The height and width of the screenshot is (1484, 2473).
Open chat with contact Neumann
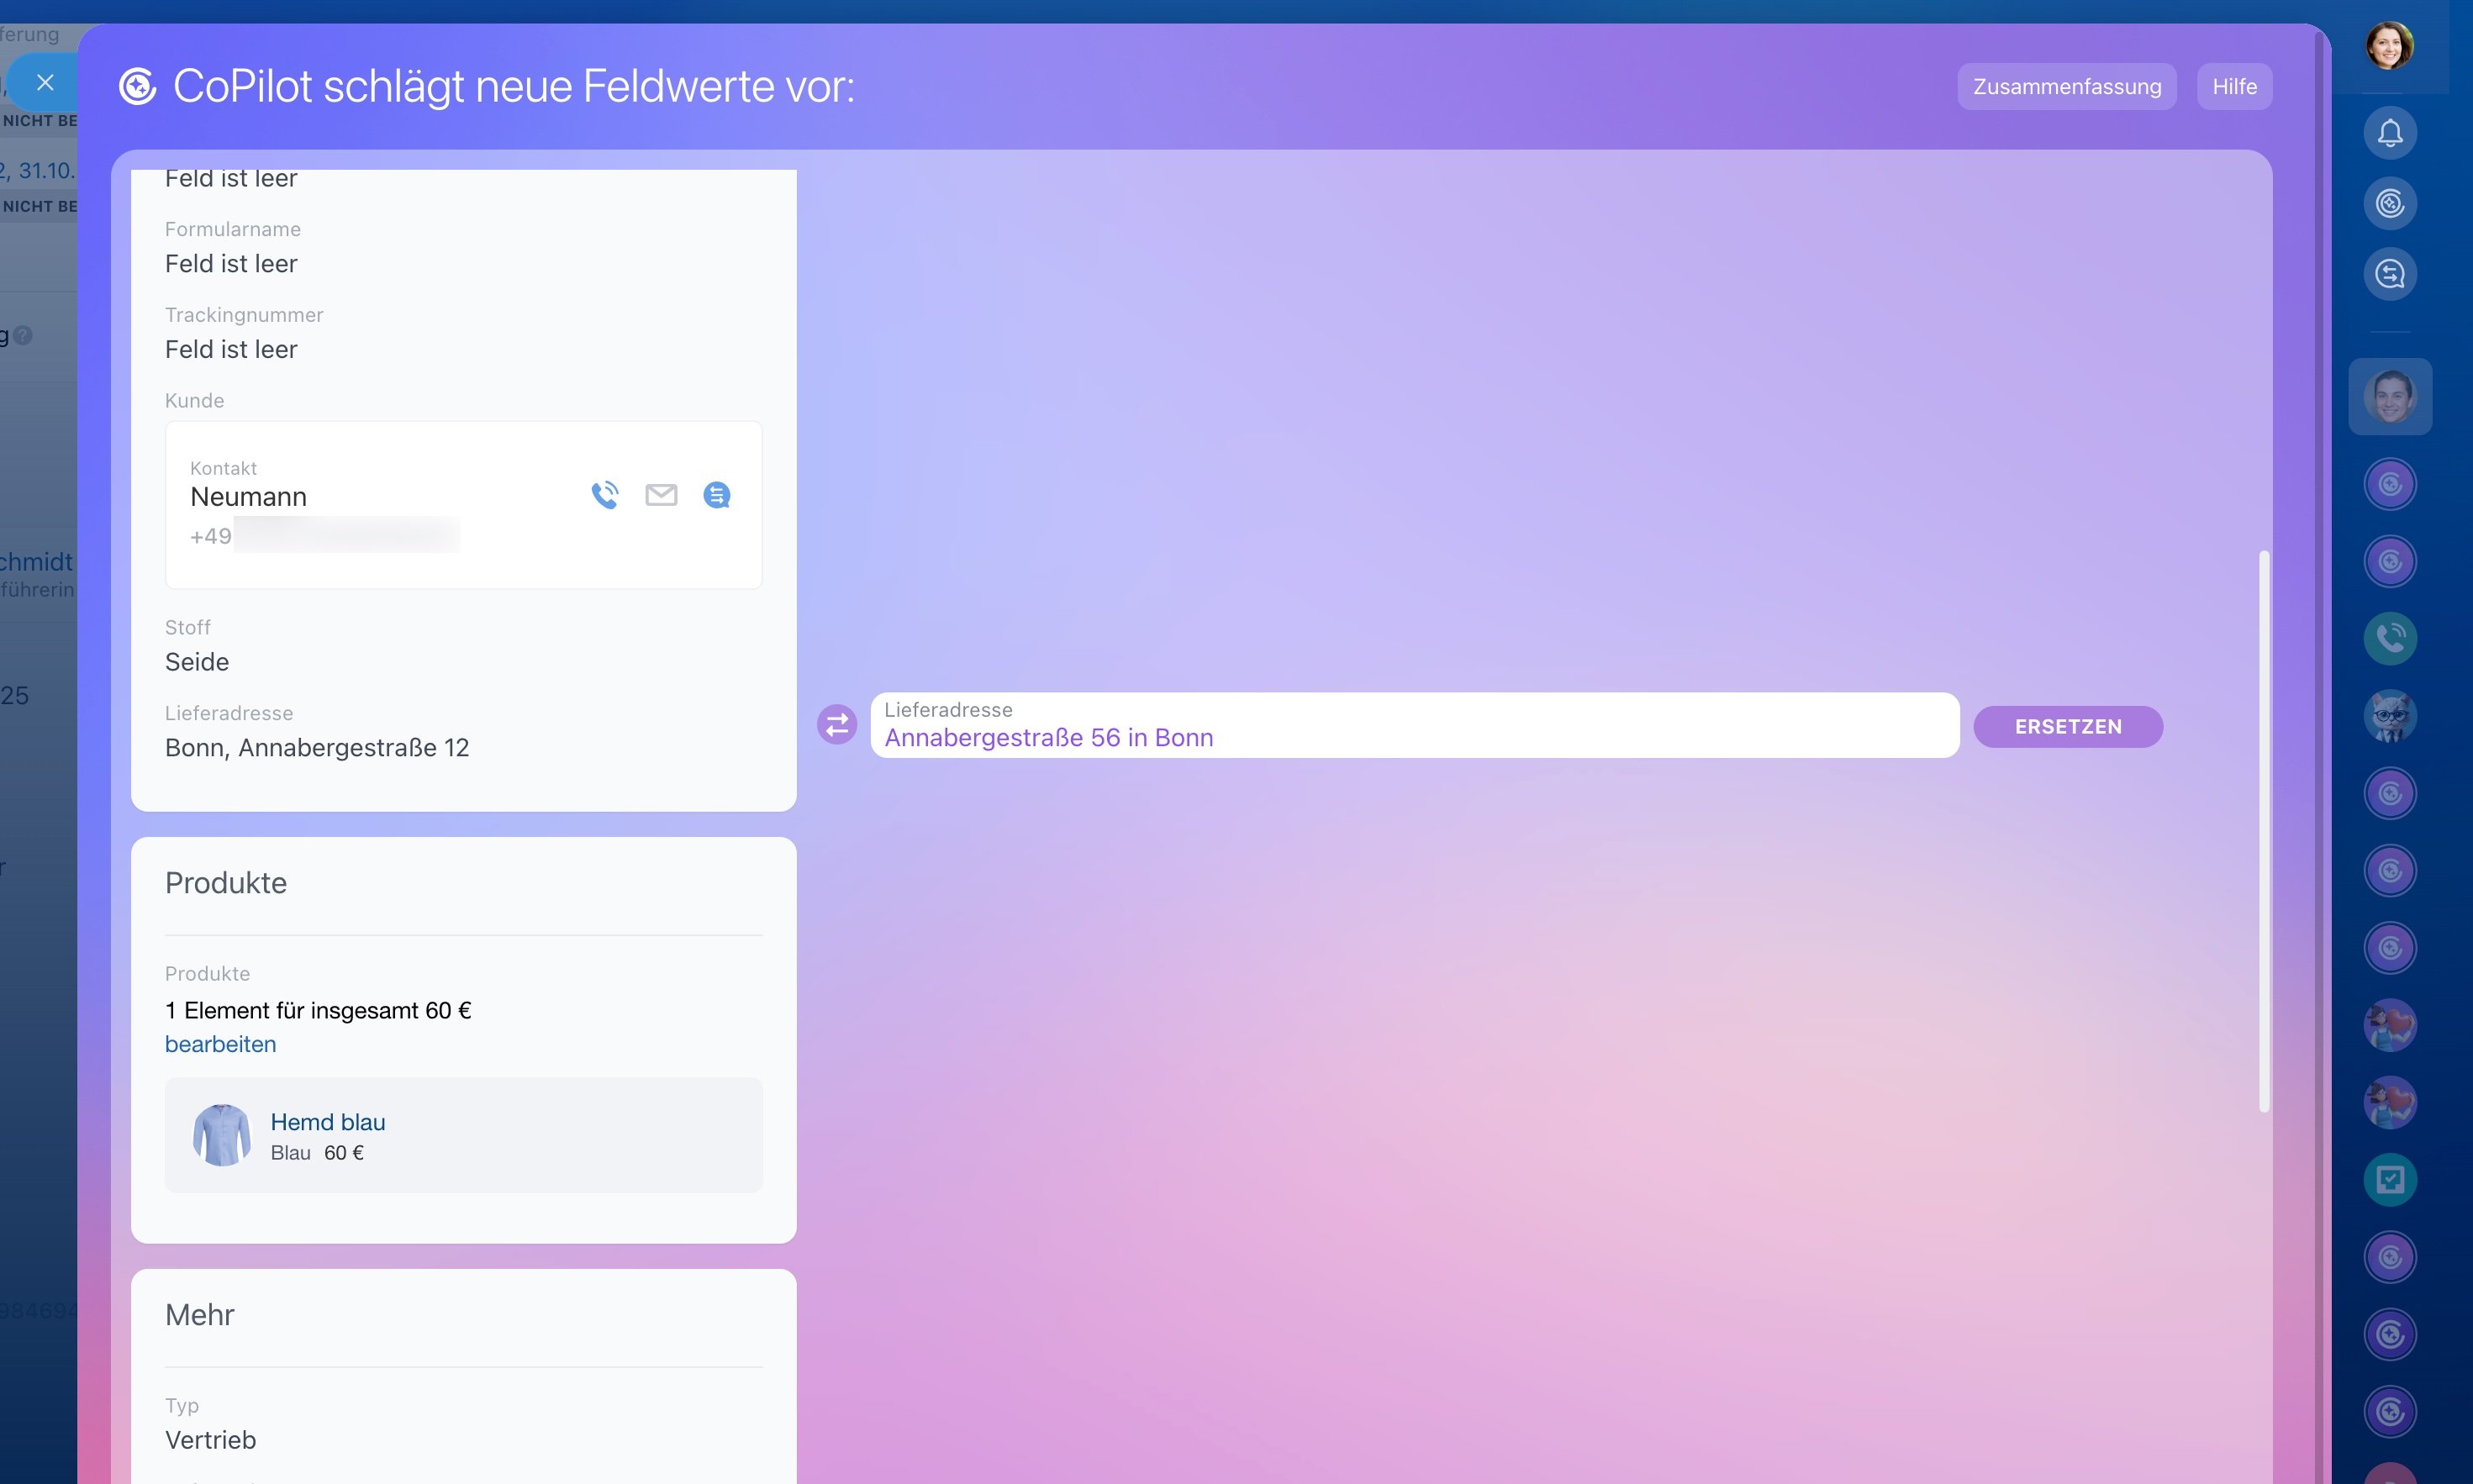click(x=717, y=495)
